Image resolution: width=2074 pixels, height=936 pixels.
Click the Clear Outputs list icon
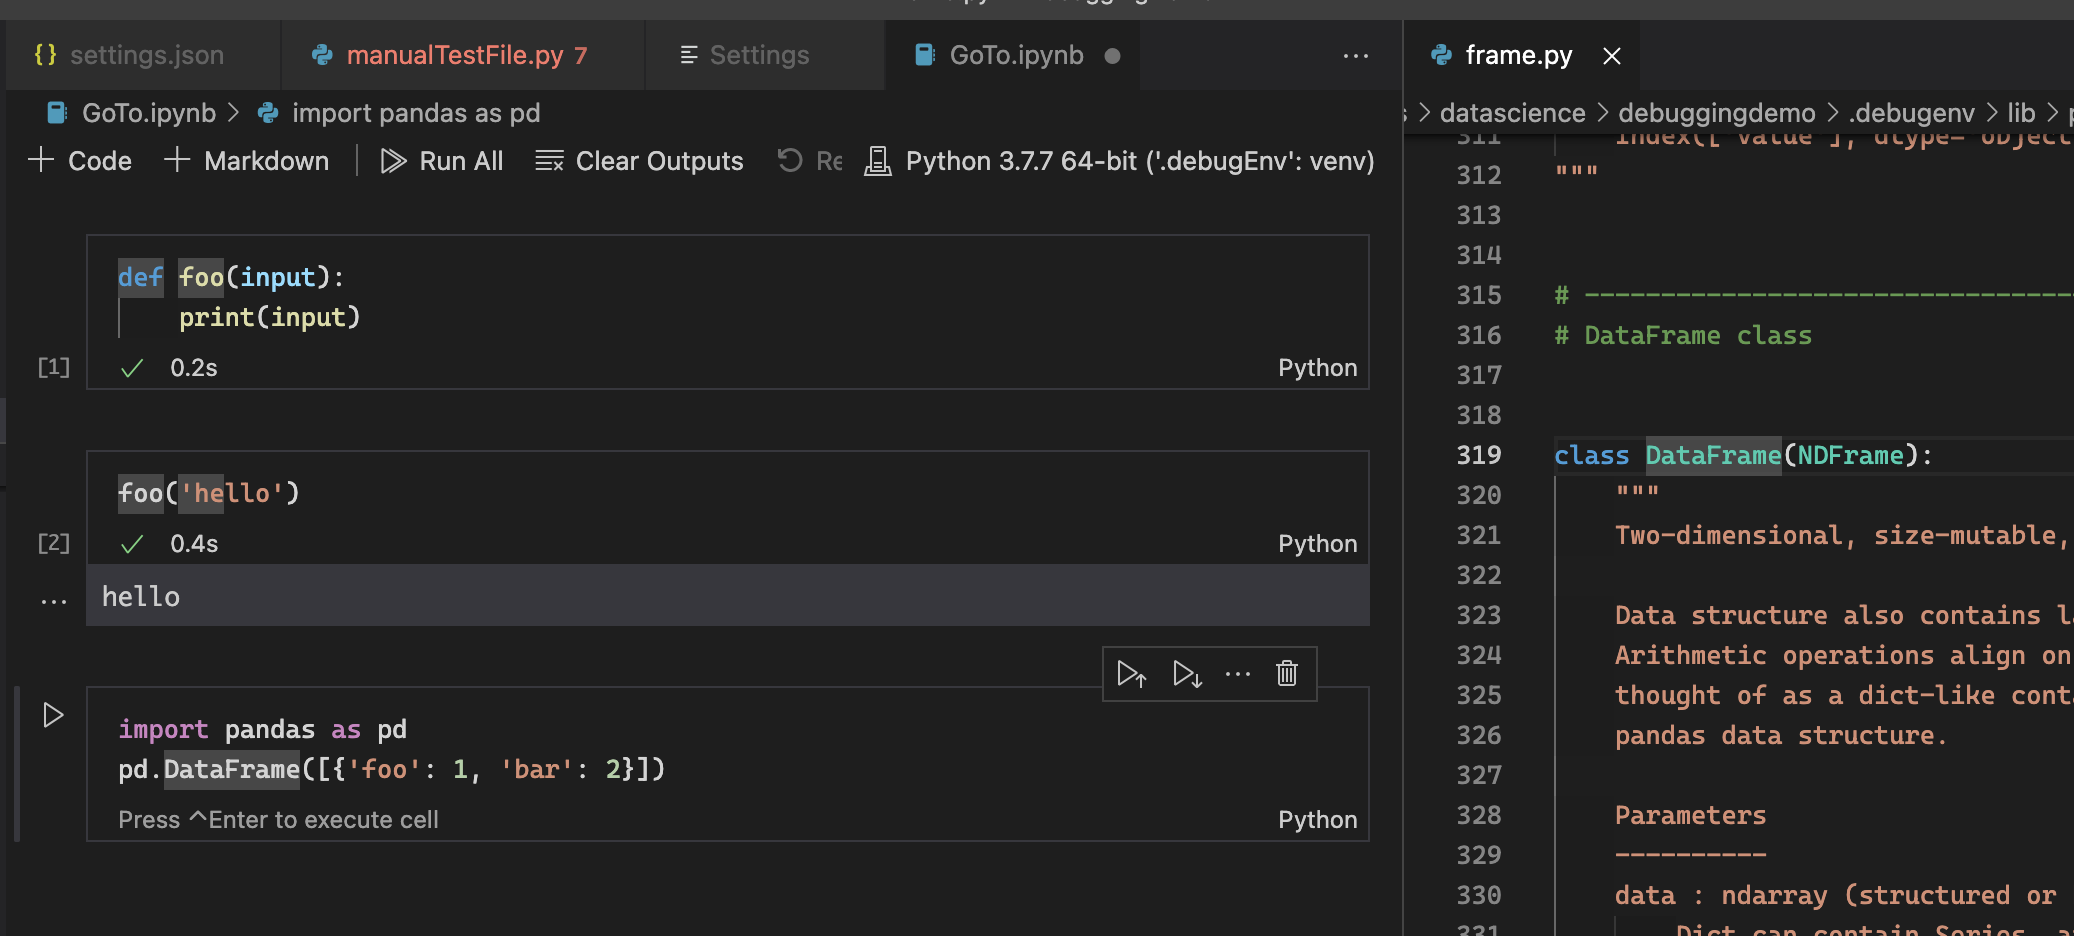[x=549, y=161]
